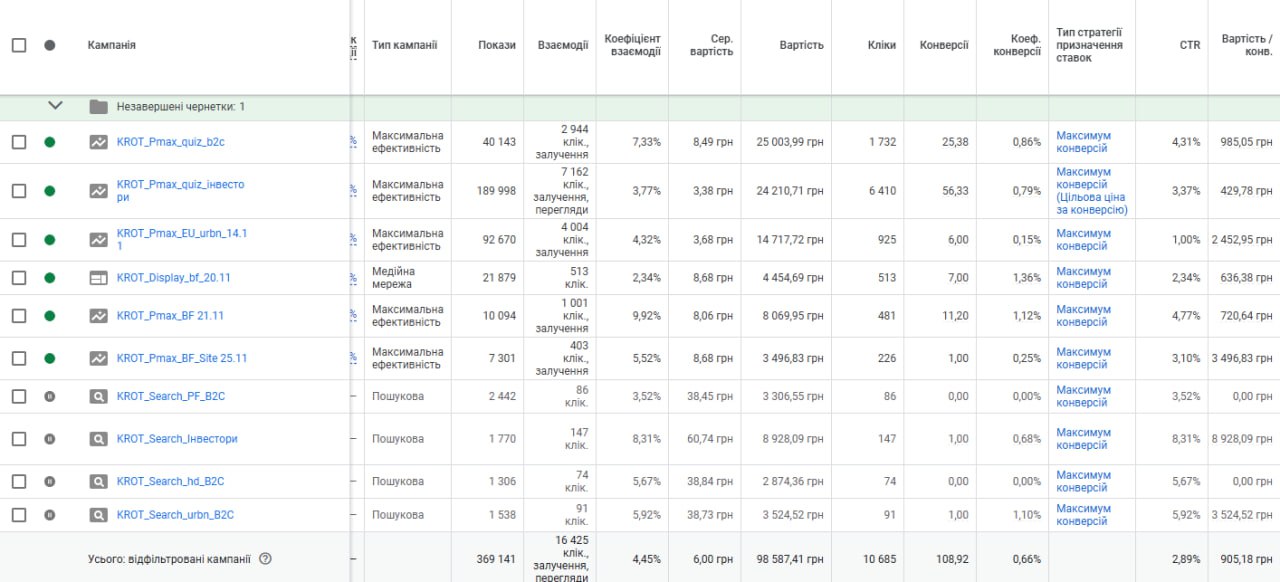Open KROT_Pmax_BF_Site 25.11 campaign
Image resolution: width=1280 pixels, height=582 pixels.
182,358
